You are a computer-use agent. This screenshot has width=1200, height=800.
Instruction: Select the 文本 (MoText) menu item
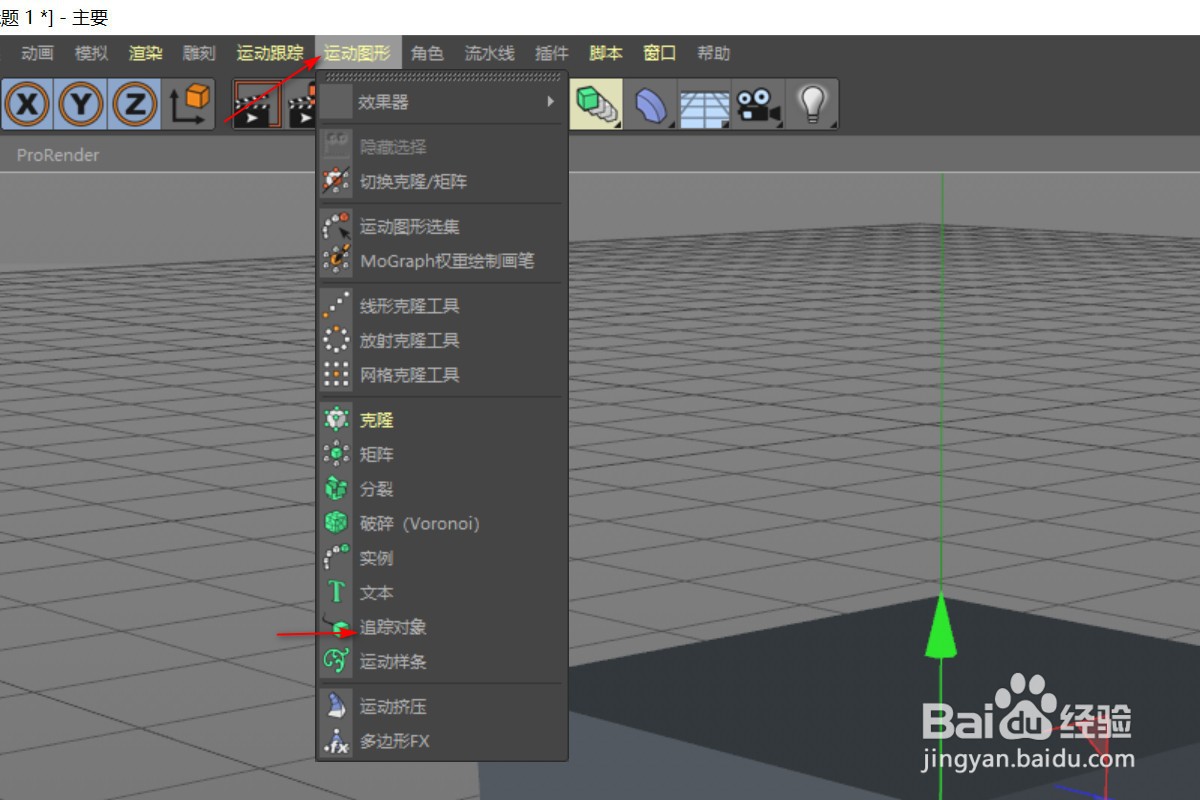377,592
